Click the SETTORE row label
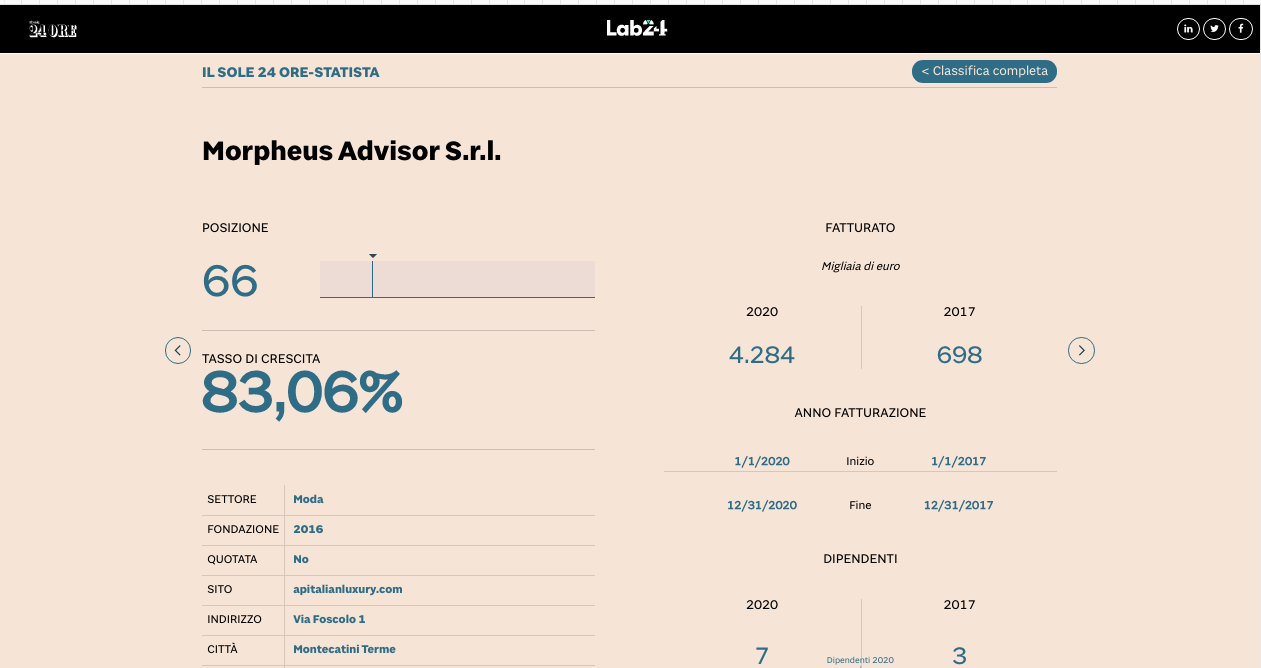 (x=232, y=499)
